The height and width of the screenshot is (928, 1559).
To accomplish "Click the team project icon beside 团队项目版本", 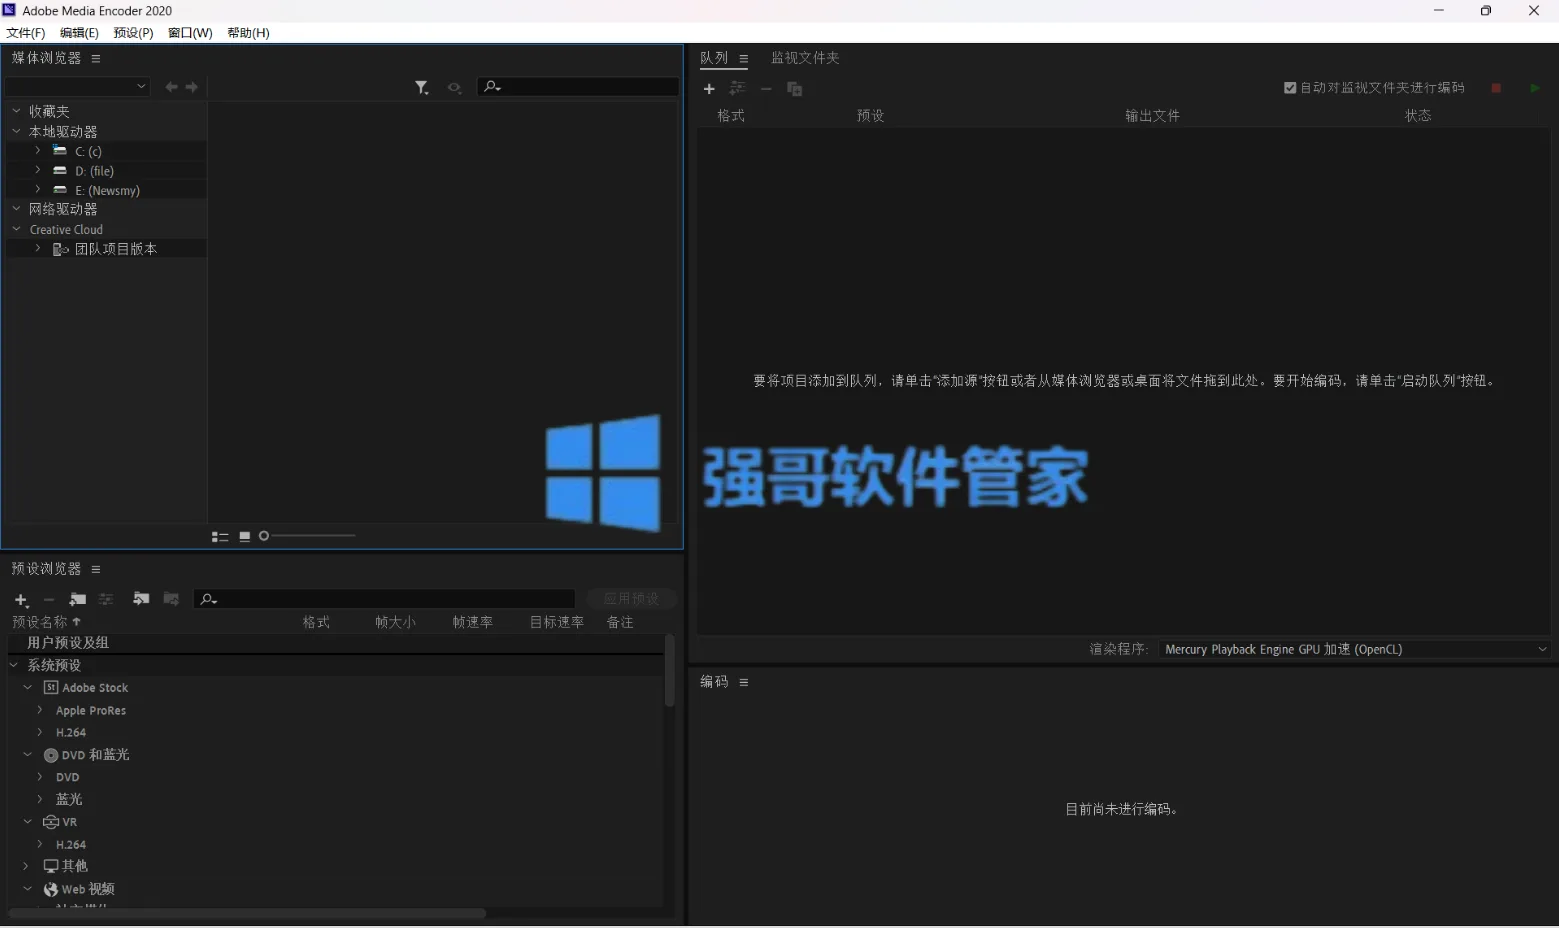I will [x=60, y=249].
